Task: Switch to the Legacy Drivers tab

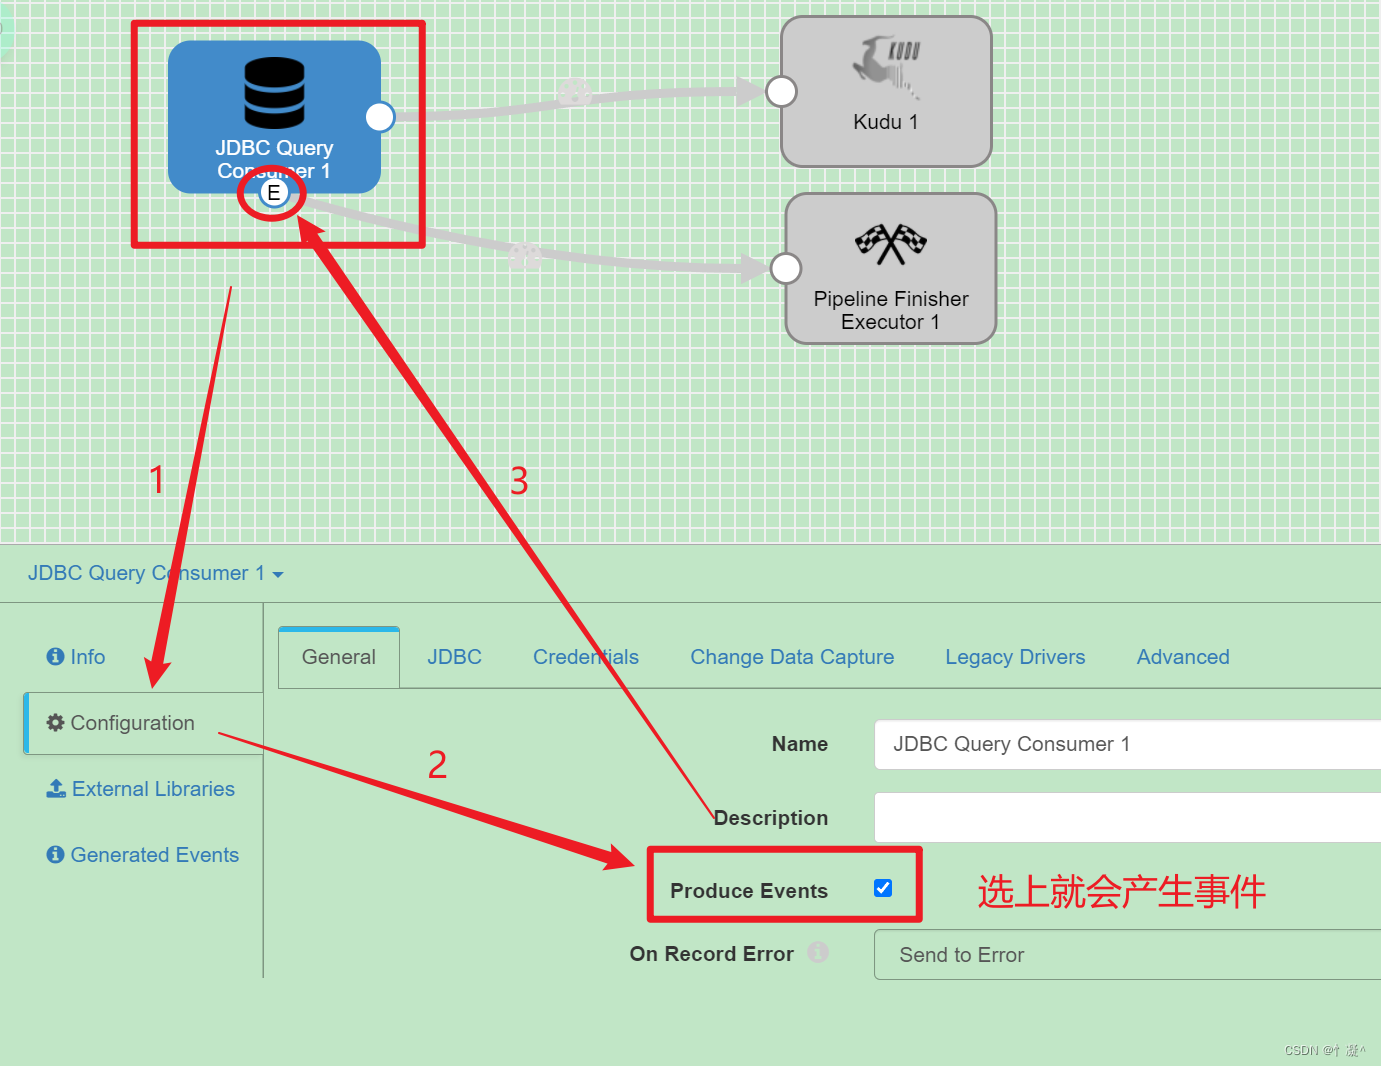Action: pos(1015,657)
